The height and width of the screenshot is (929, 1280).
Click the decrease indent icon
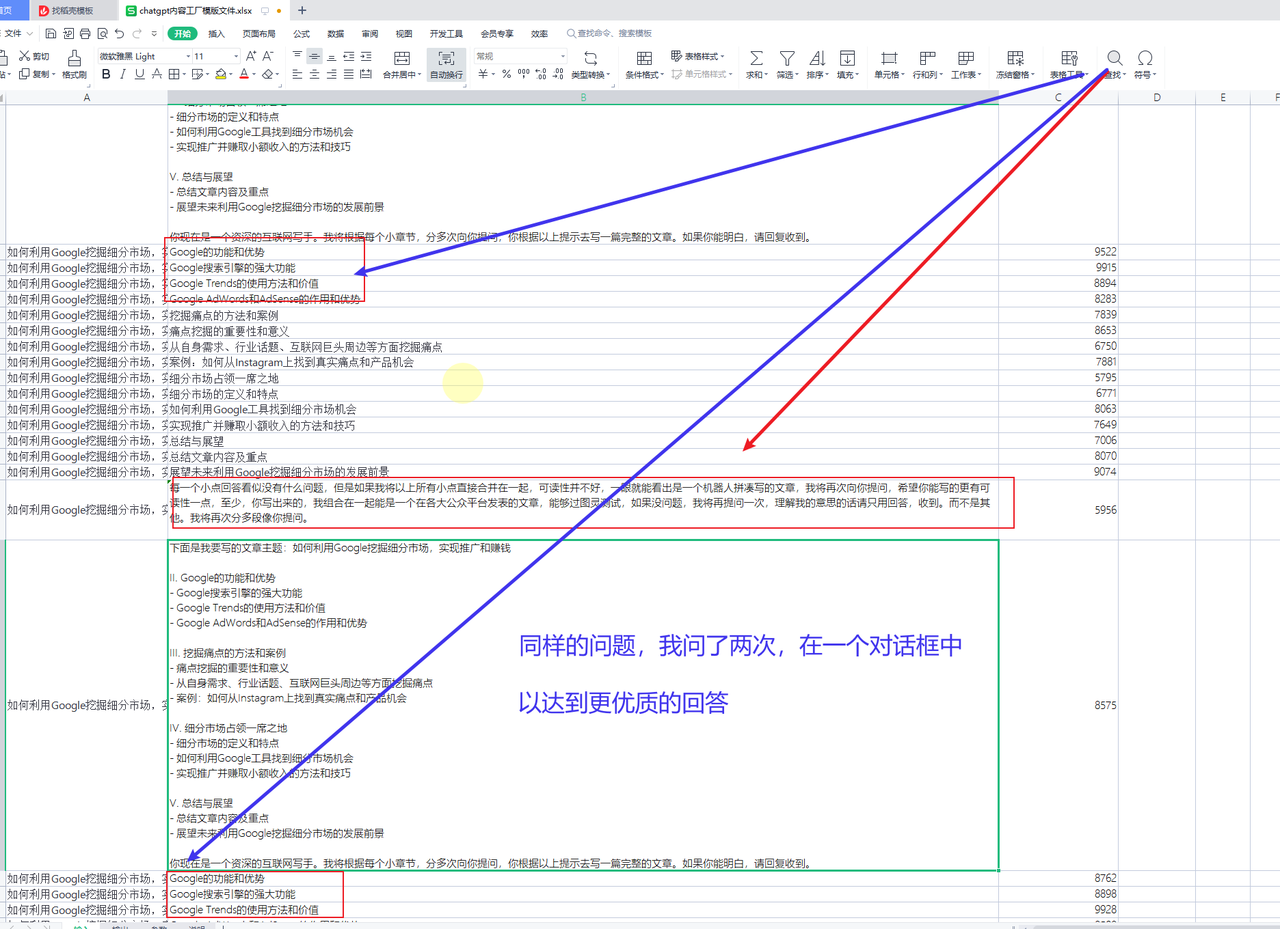coord(350,57)
